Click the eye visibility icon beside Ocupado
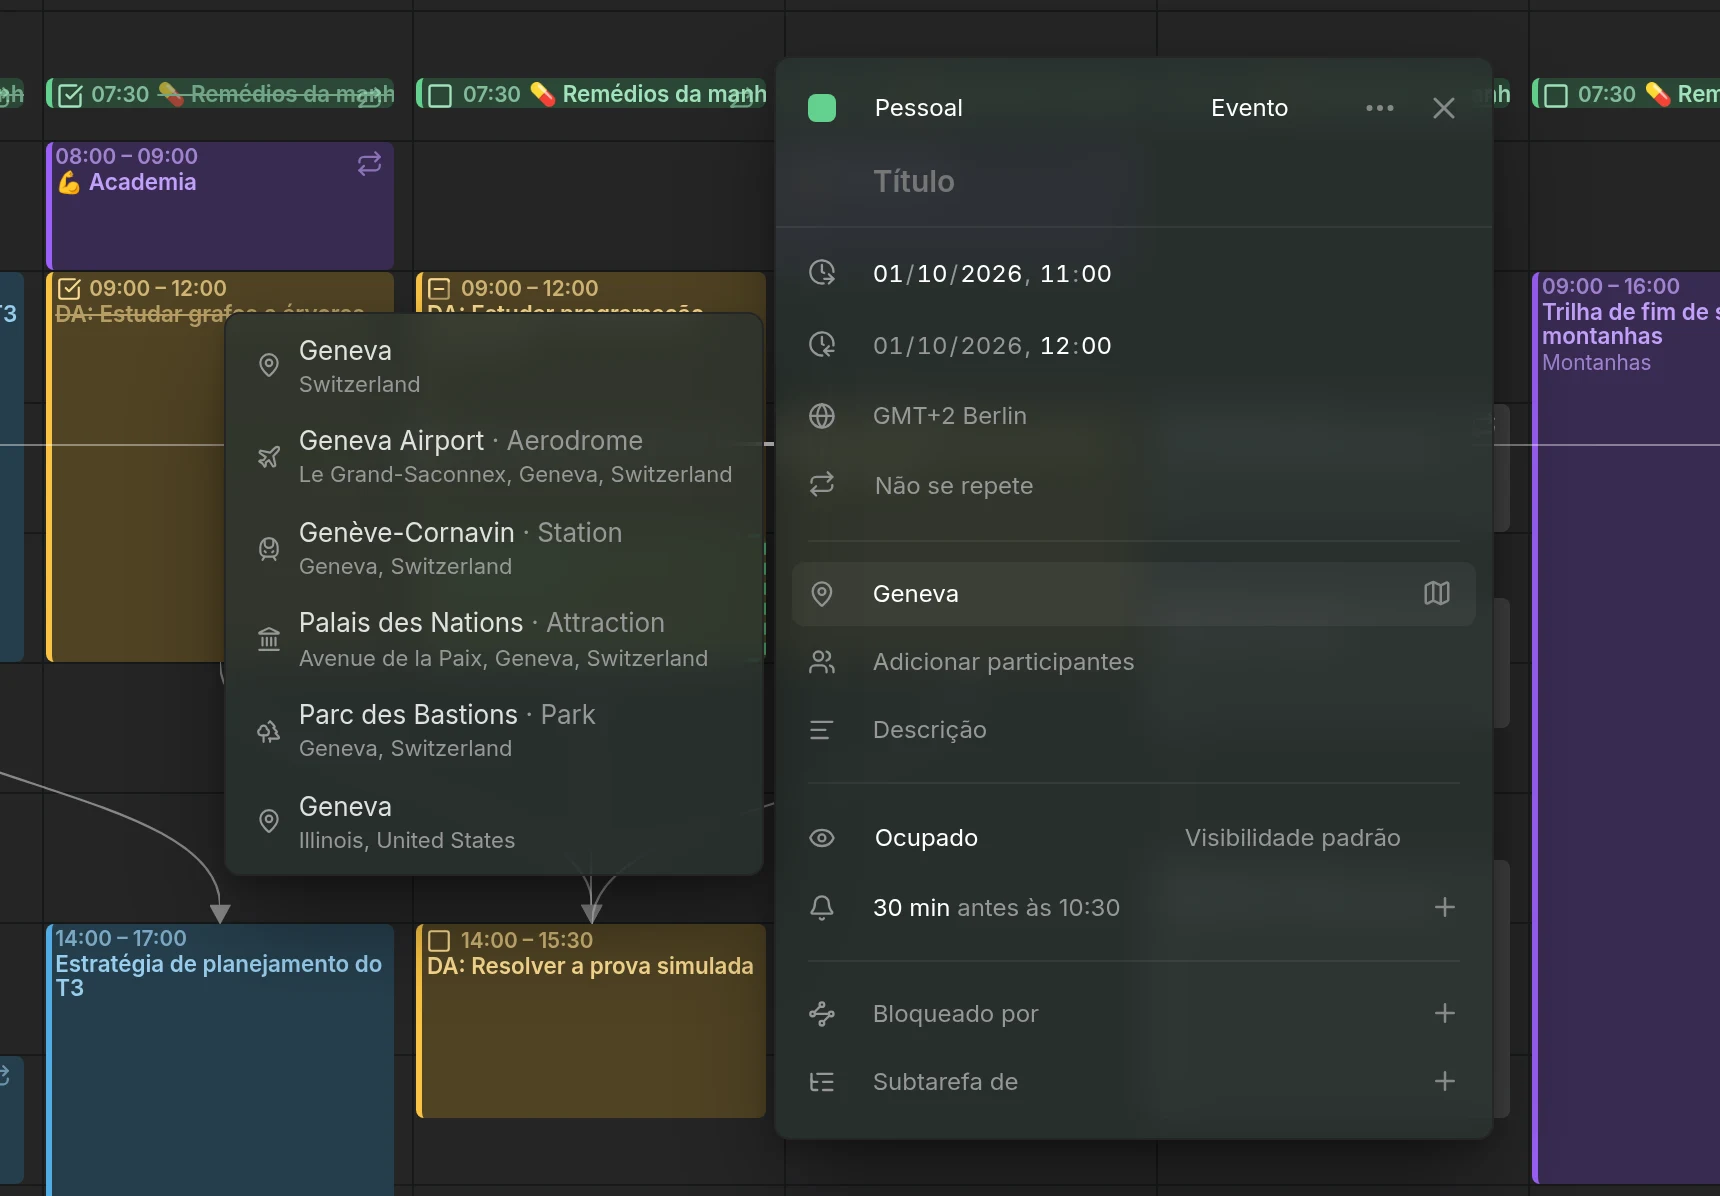Screen dimensions: 1720x1196 click(x=822, y=838)
